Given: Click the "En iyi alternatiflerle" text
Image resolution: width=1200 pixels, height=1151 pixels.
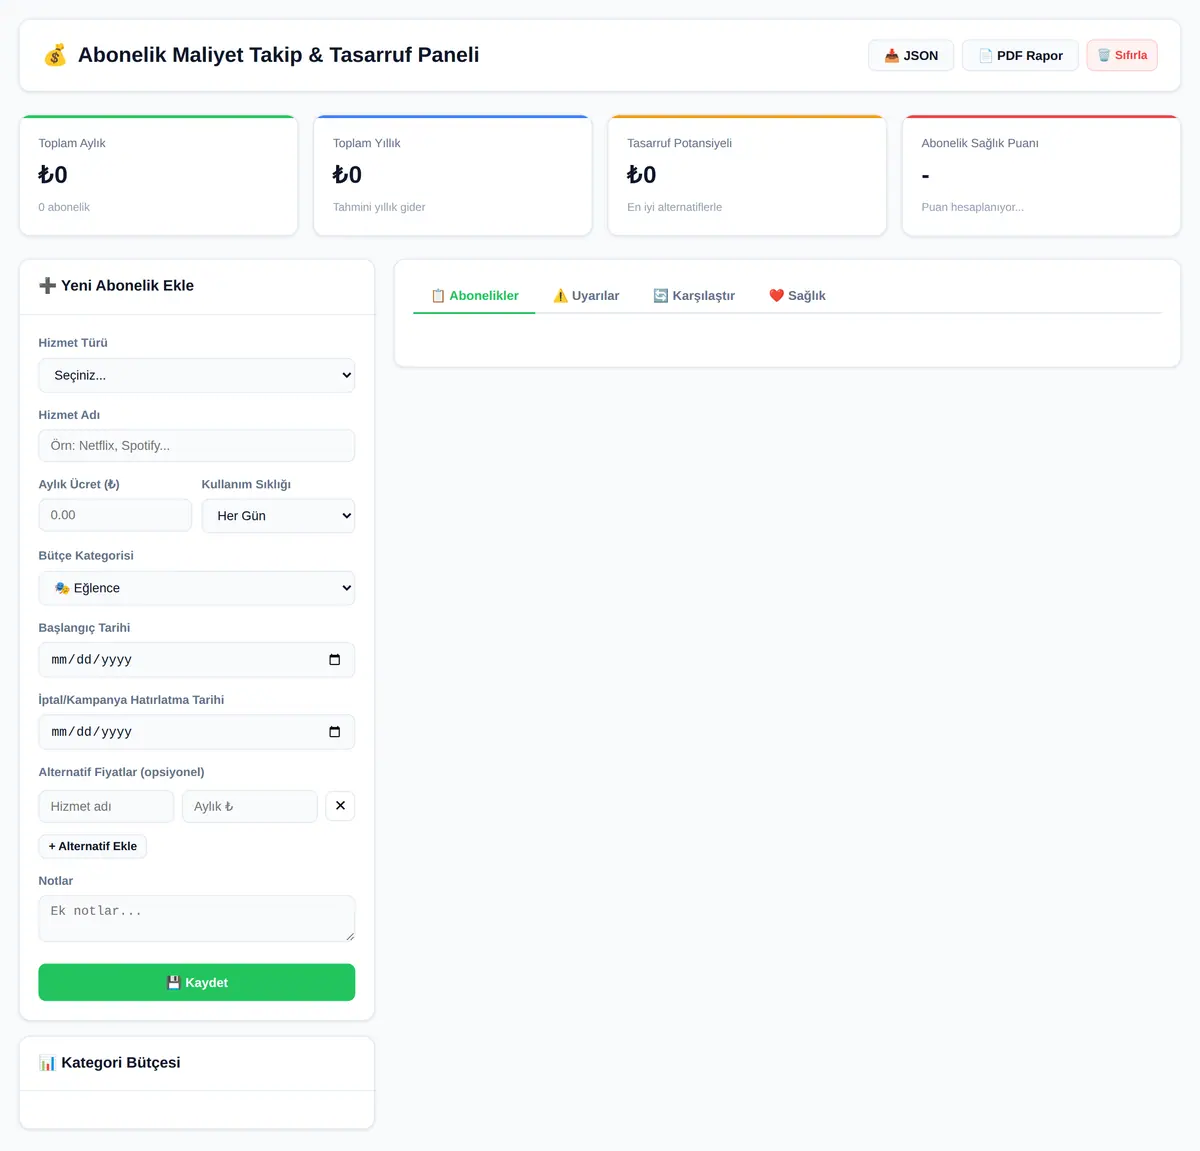Looking at the screenshot, I should (x=674, y=207).
